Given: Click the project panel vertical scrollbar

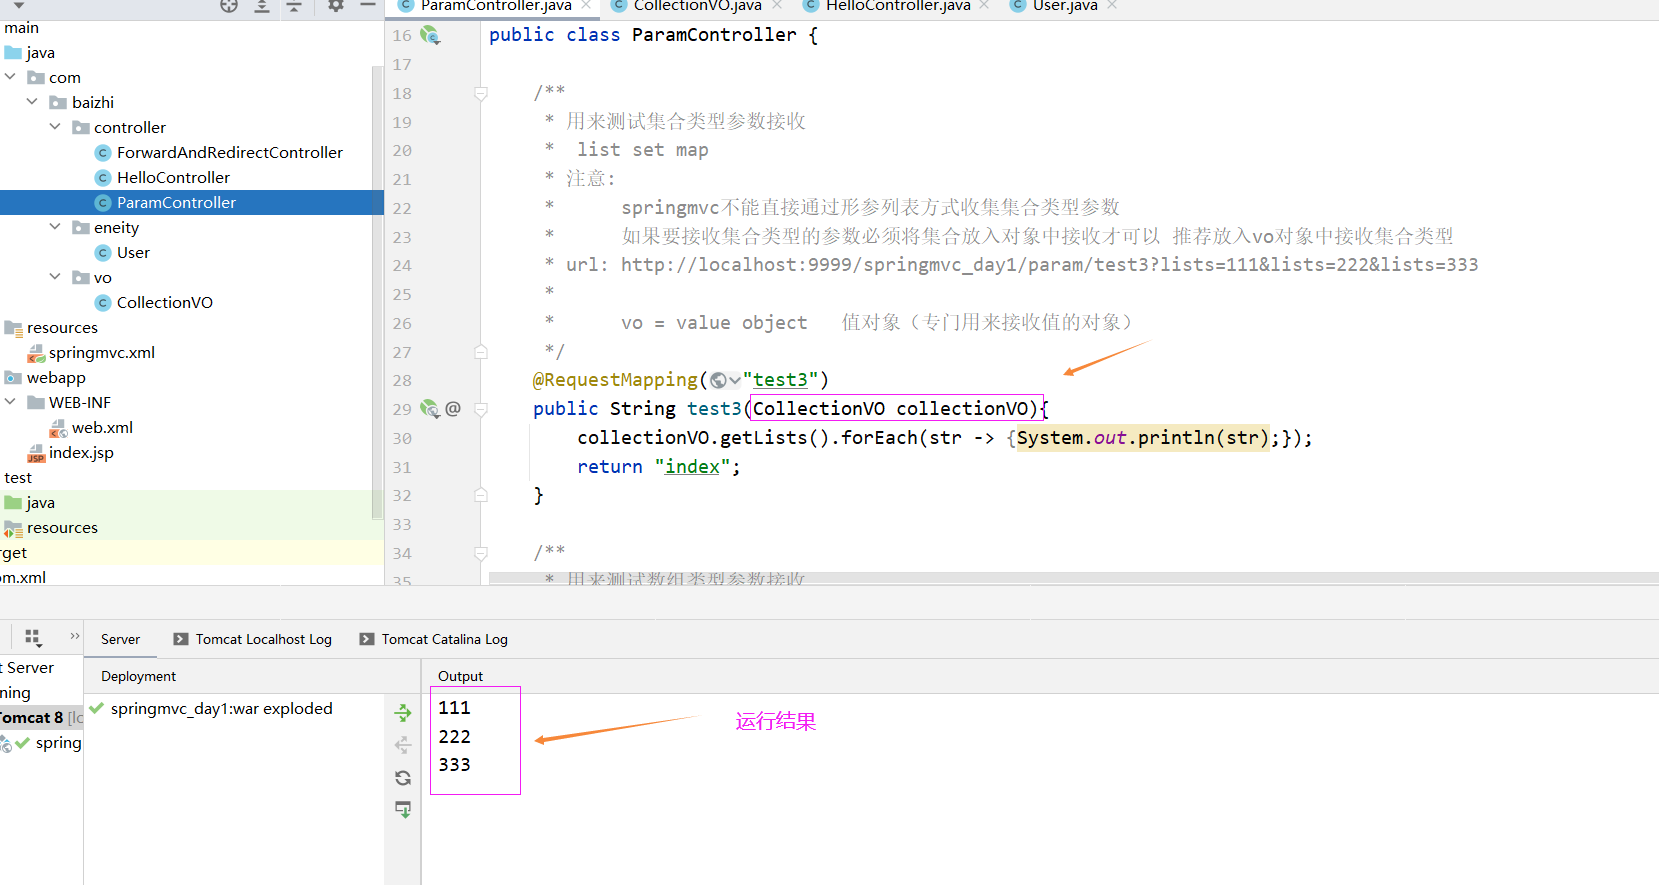Looking at the screenshot, I should [377, 292].
